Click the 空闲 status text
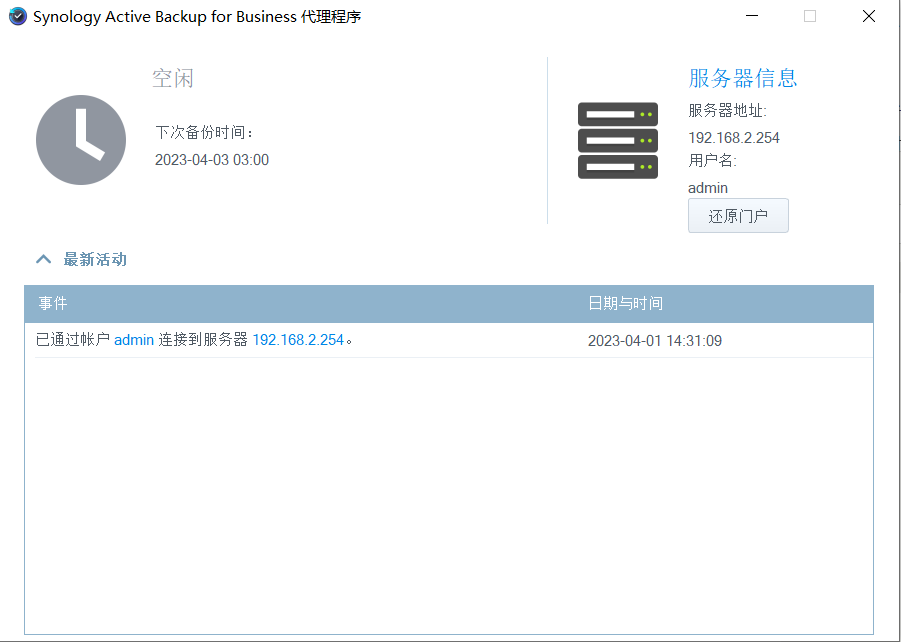Viewport: 901px width, 642px height. [x=172, y=78]
